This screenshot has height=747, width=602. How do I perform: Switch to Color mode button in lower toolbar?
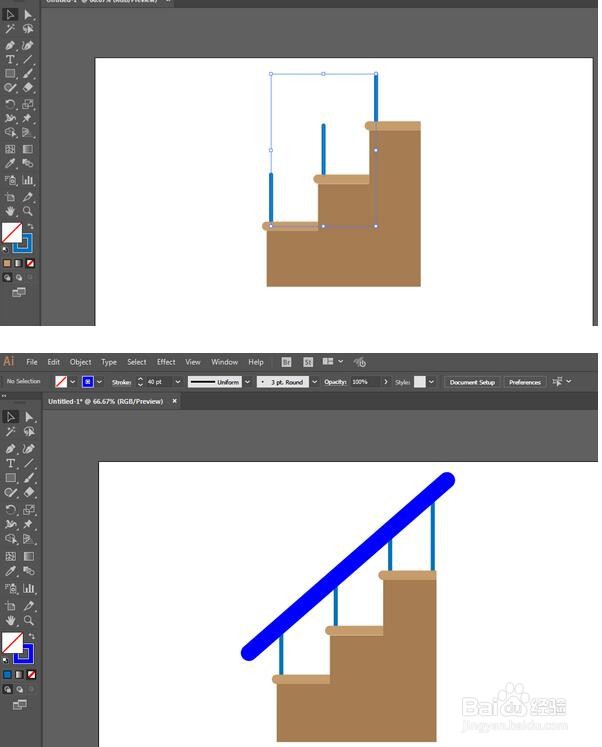tap(7, 675)
